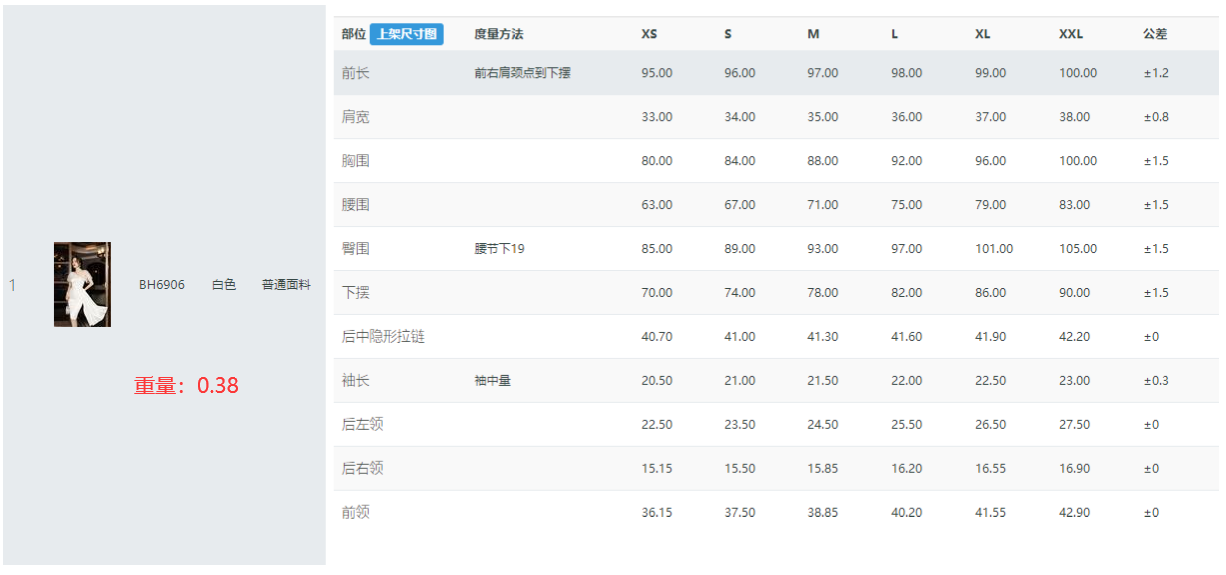
Task: Select product code BH6906
Action: tap(162, 285)
